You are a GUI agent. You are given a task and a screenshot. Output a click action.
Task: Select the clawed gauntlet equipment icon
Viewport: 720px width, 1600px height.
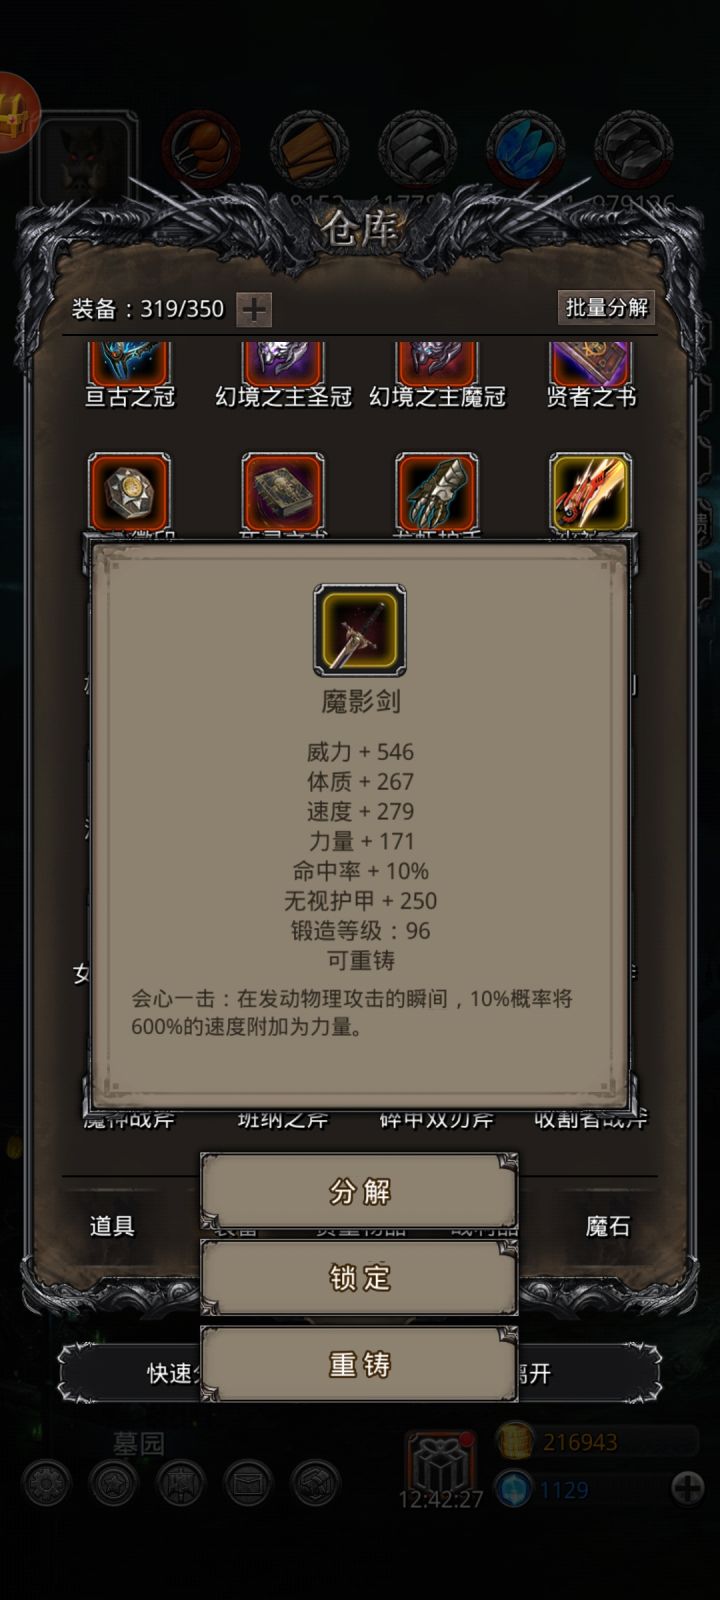[436, 492]
